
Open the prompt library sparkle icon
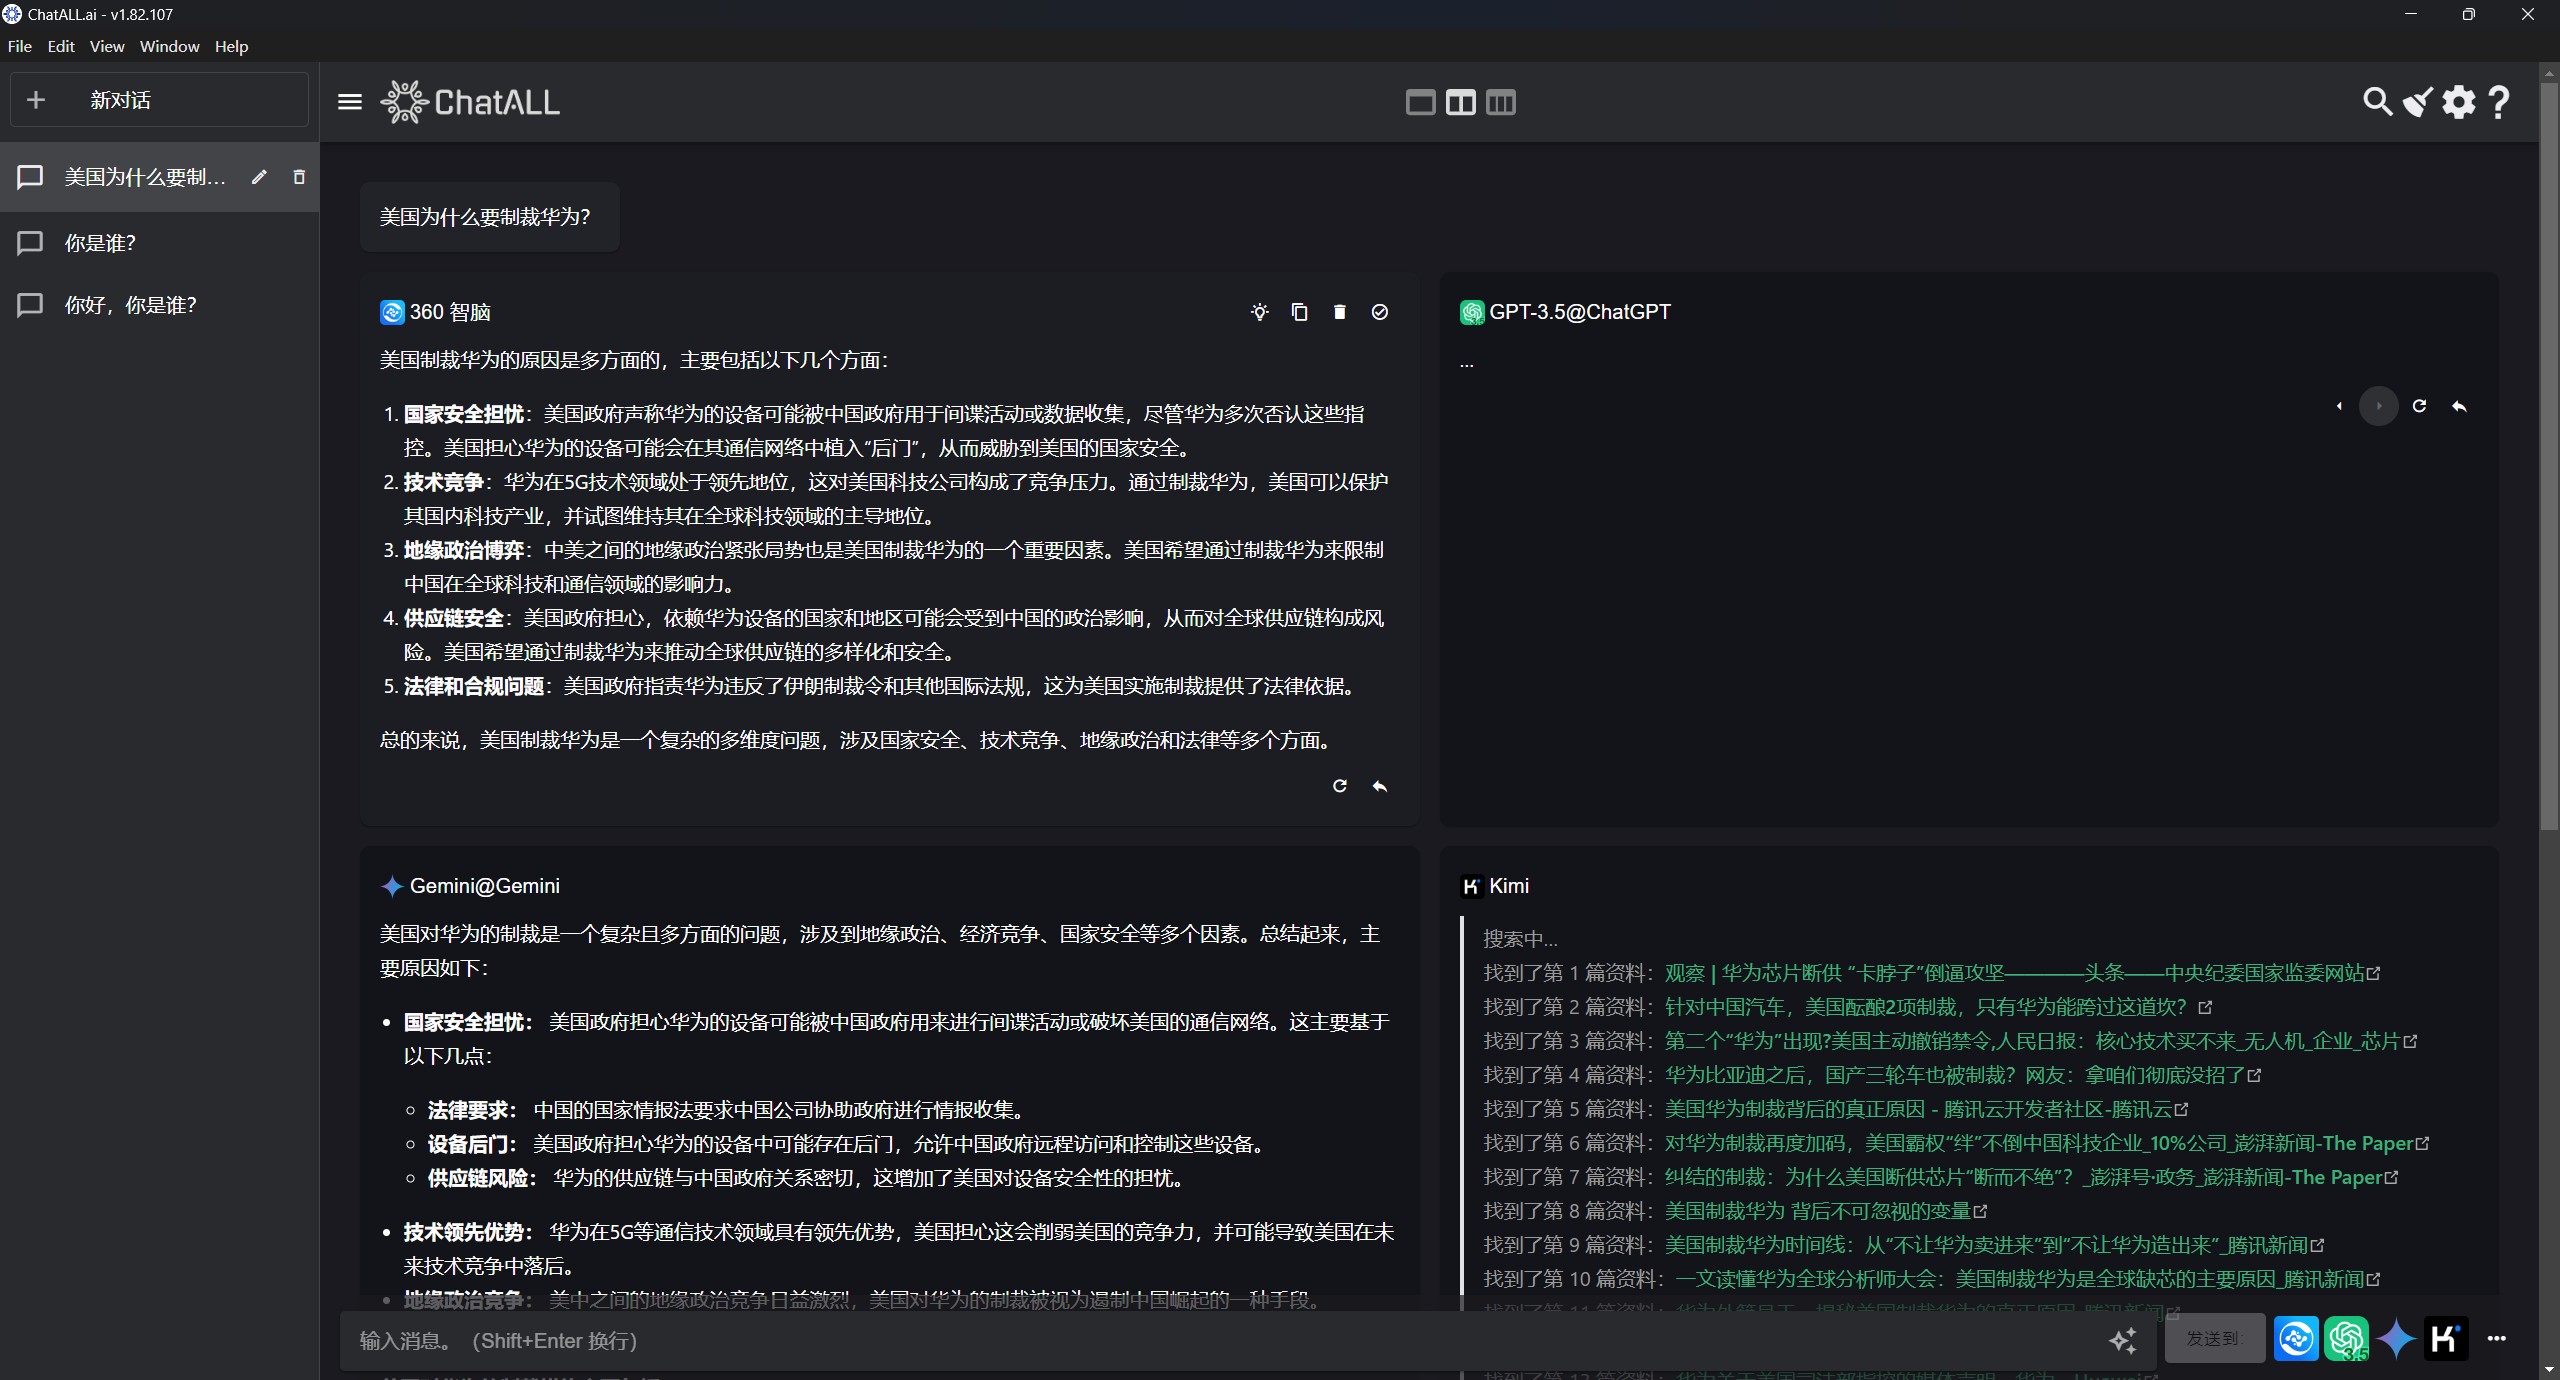tap(2122, 1339)
